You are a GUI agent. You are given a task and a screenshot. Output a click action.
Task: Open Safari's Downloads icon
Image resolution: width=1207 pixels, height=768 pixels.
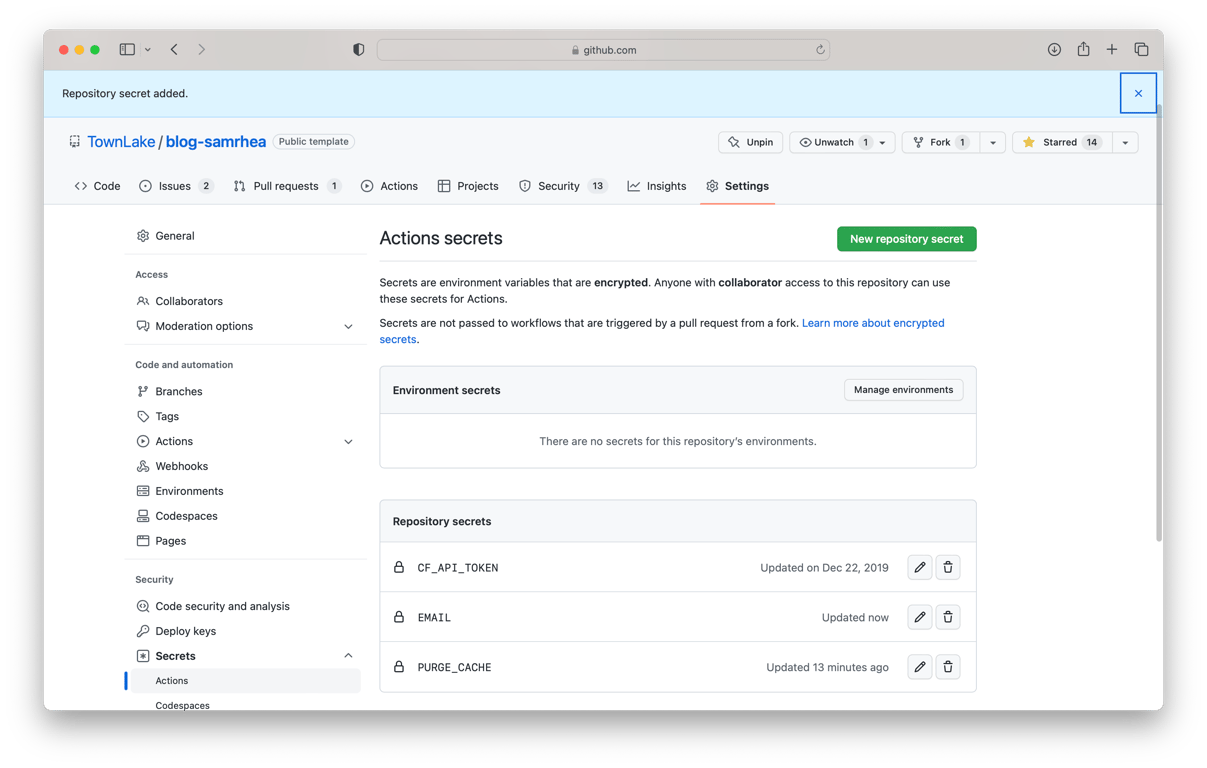click(1054, 48)
